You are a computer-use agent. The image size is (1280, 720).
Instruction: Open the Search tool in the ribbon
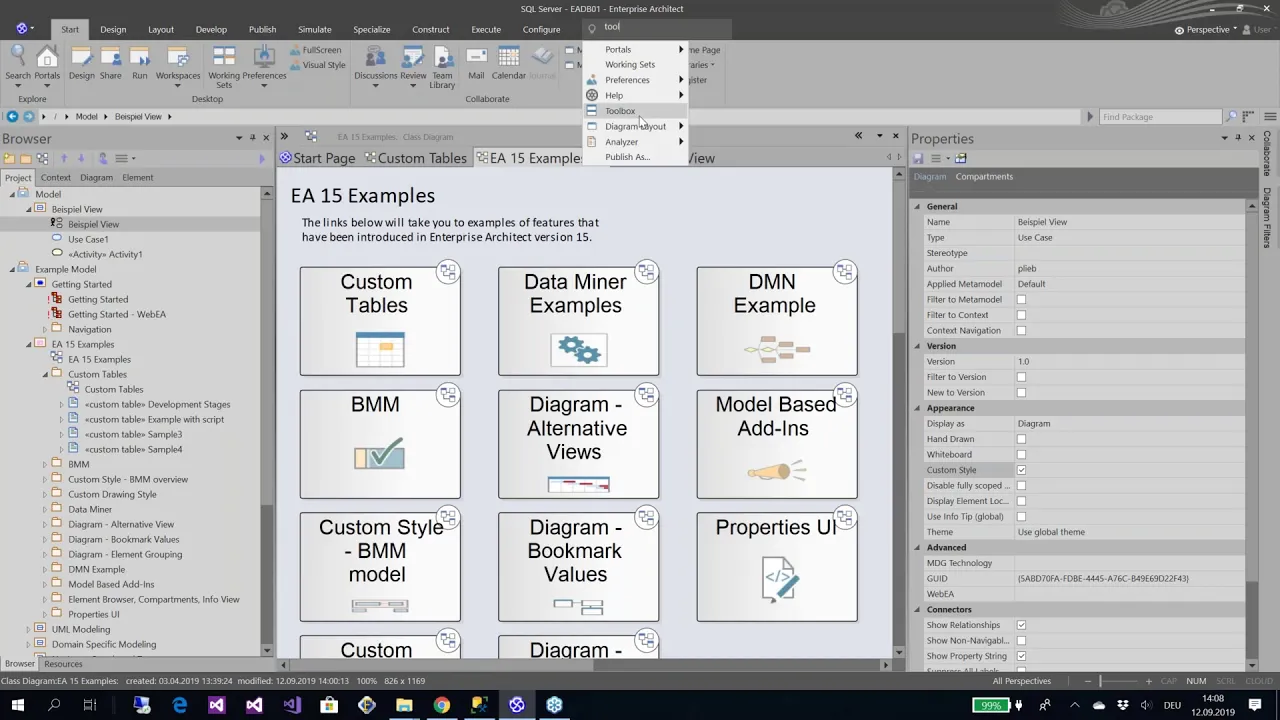tap(18, 63)
